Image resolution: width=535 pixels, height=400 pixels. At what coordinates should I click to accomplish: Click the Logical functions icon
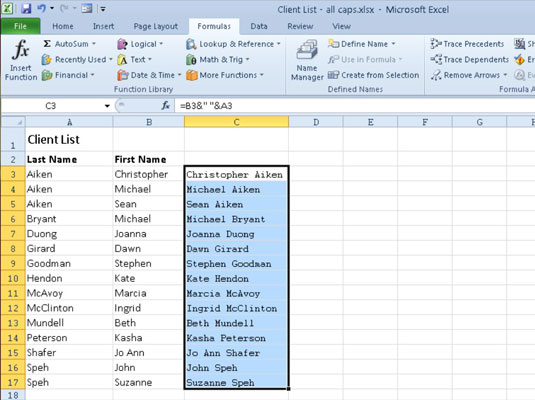pos(122,44)
